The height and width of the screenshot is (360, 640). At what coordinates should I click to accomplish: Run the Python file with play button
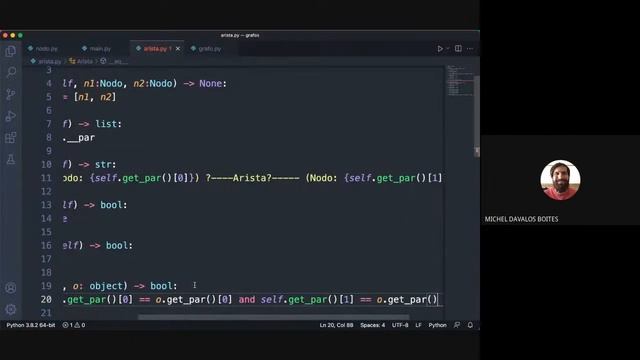[440, 49]
